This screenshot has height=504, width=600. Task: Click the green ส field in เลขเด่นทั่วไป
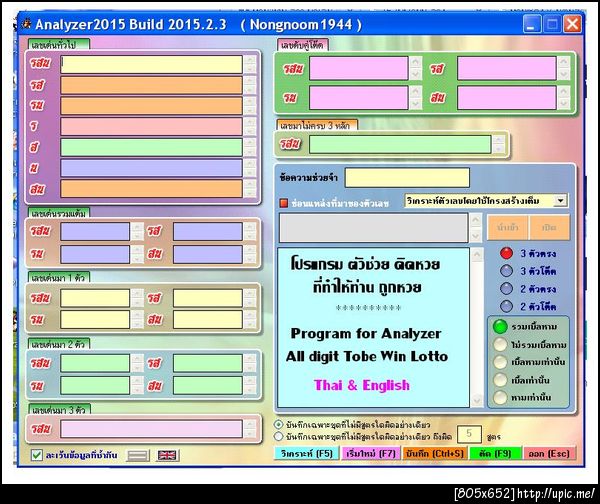152,147
